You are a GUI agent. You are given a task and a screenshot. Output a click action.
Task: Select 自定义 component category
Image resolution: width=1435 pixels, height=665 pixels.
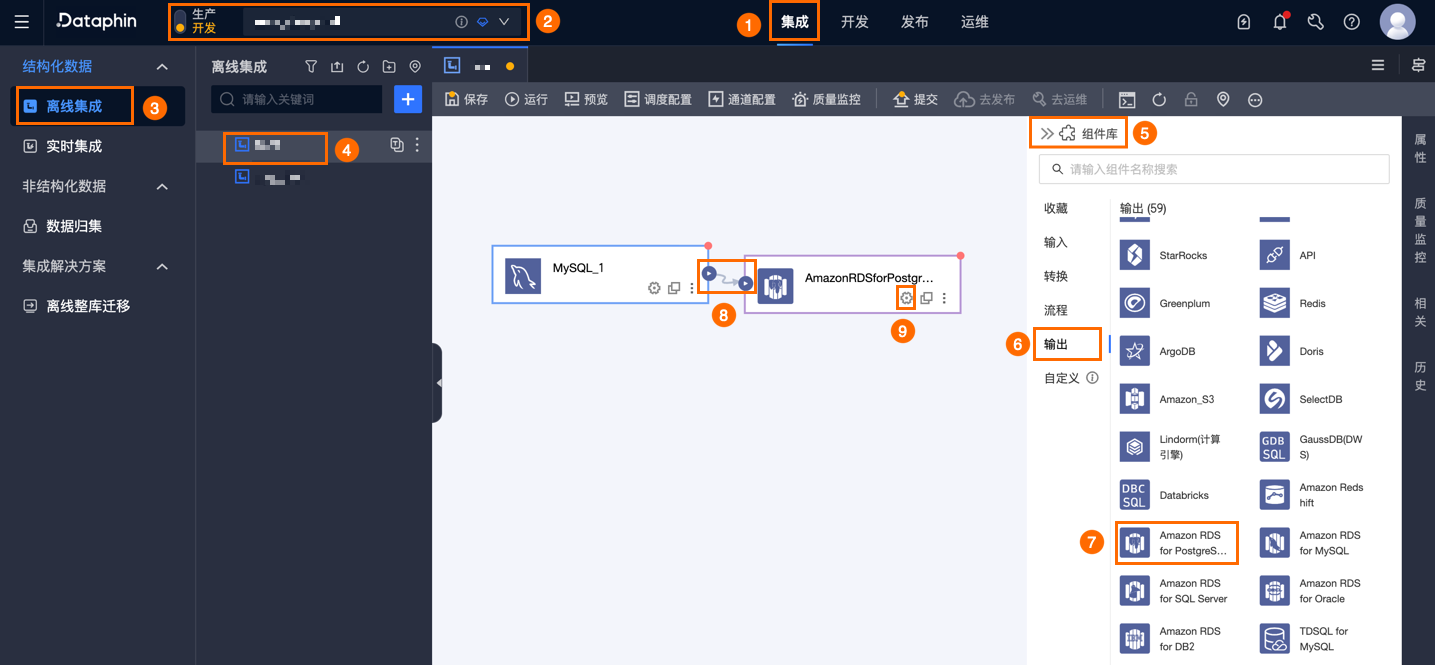click(1063, 378)
